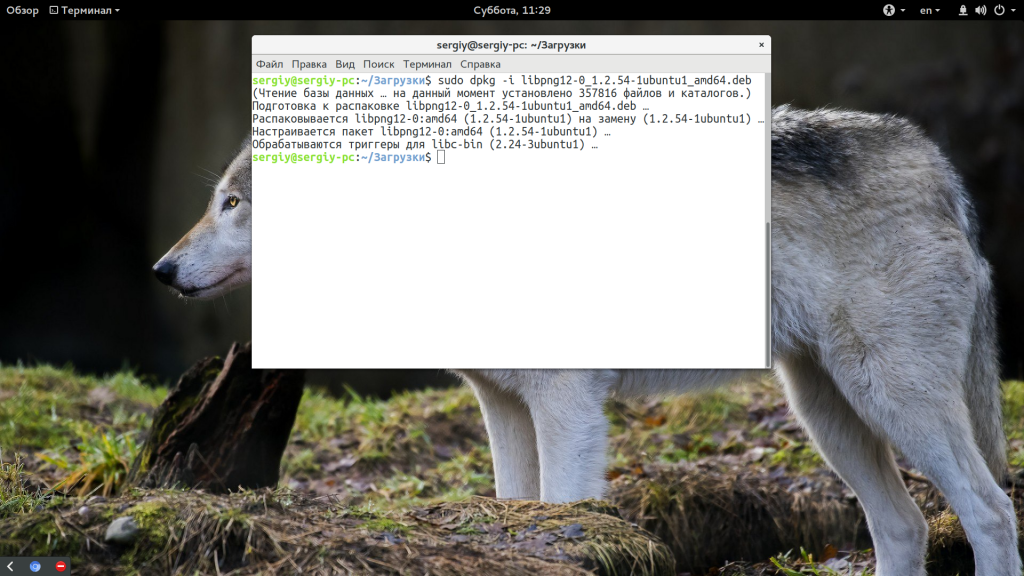Click the network connection icon
This screenshot has height=576, width=1024.
[963, 10]
